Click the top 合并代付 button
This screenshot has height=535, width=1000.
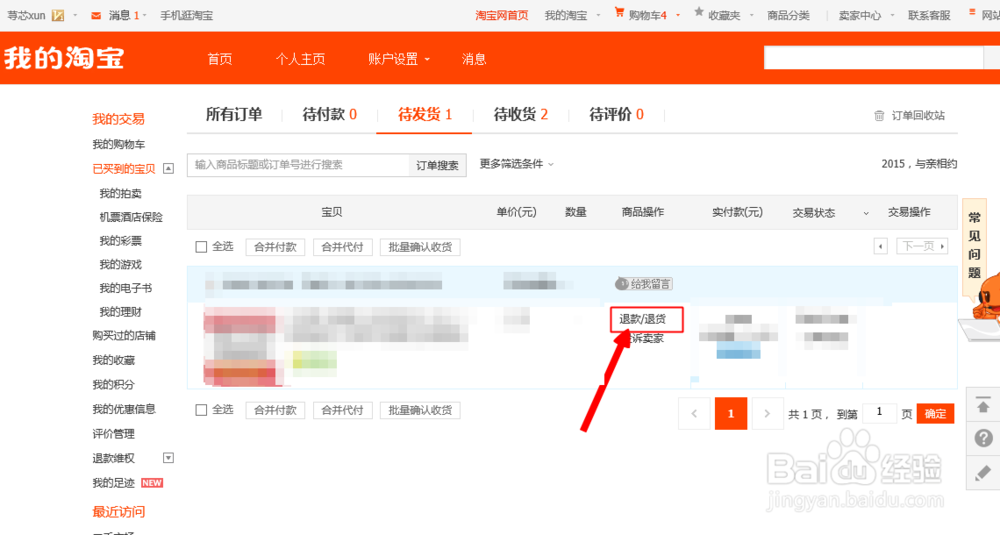tap(342, 247)
